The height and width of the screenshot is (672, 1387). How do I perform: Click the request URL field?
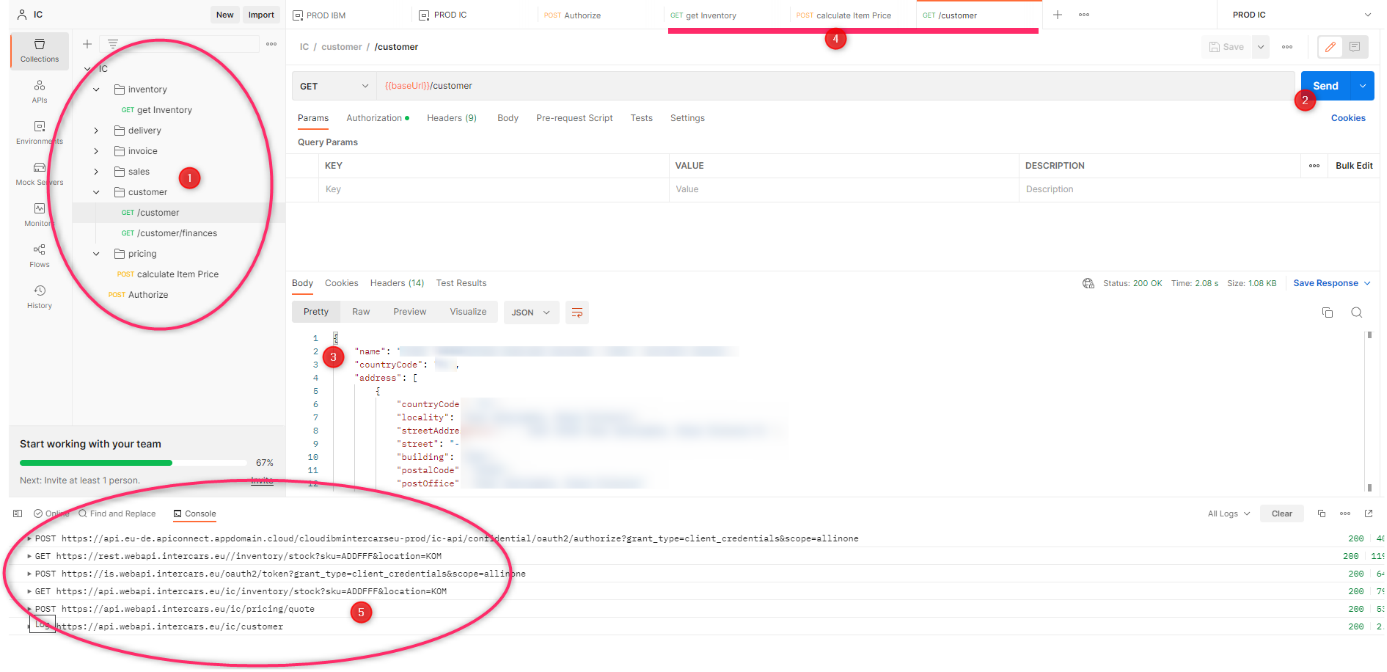[x=836, y=86]
